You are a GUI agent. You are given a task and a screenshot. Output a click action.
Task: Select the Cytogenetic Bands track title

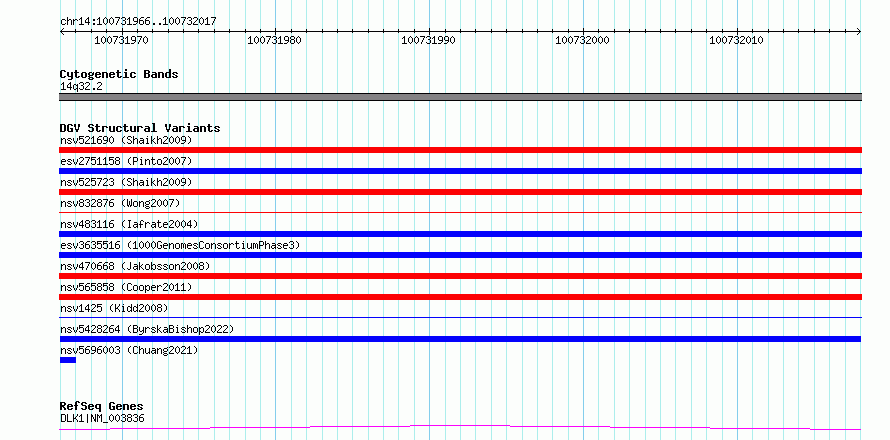tap(119, 74)
